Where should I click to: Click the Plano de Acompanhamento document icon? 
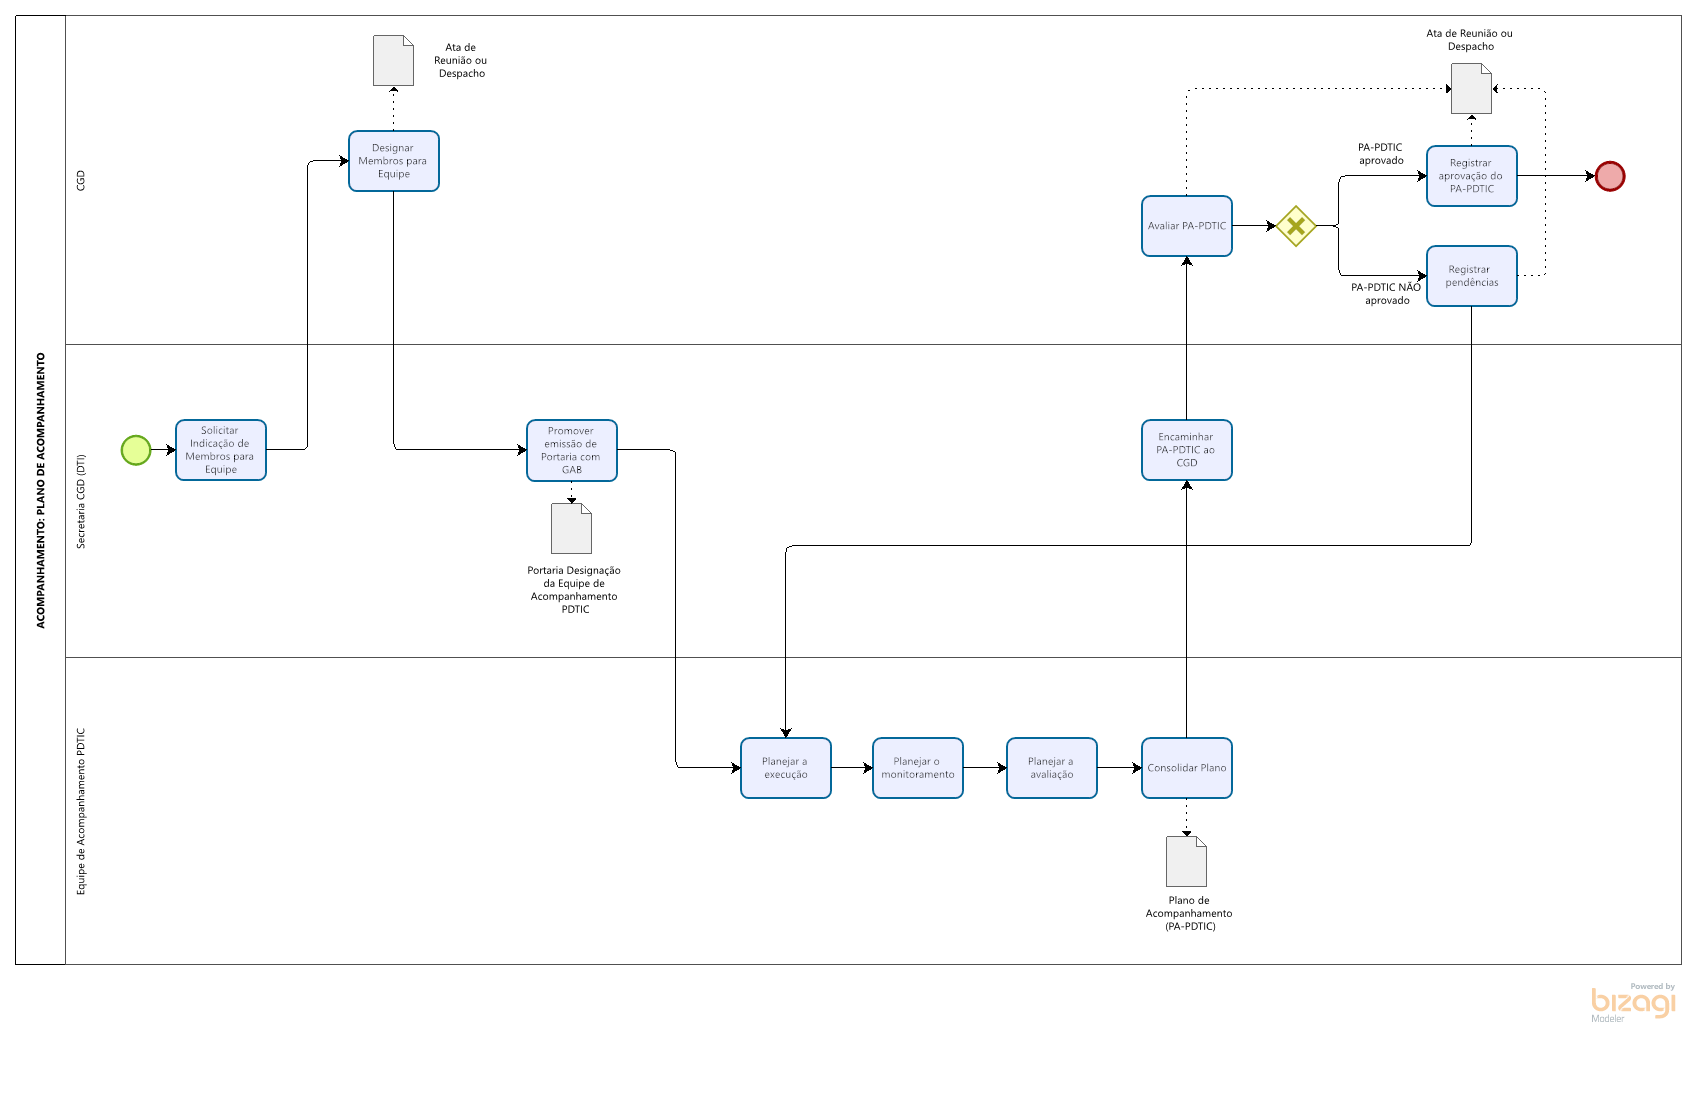[1186, 861]
